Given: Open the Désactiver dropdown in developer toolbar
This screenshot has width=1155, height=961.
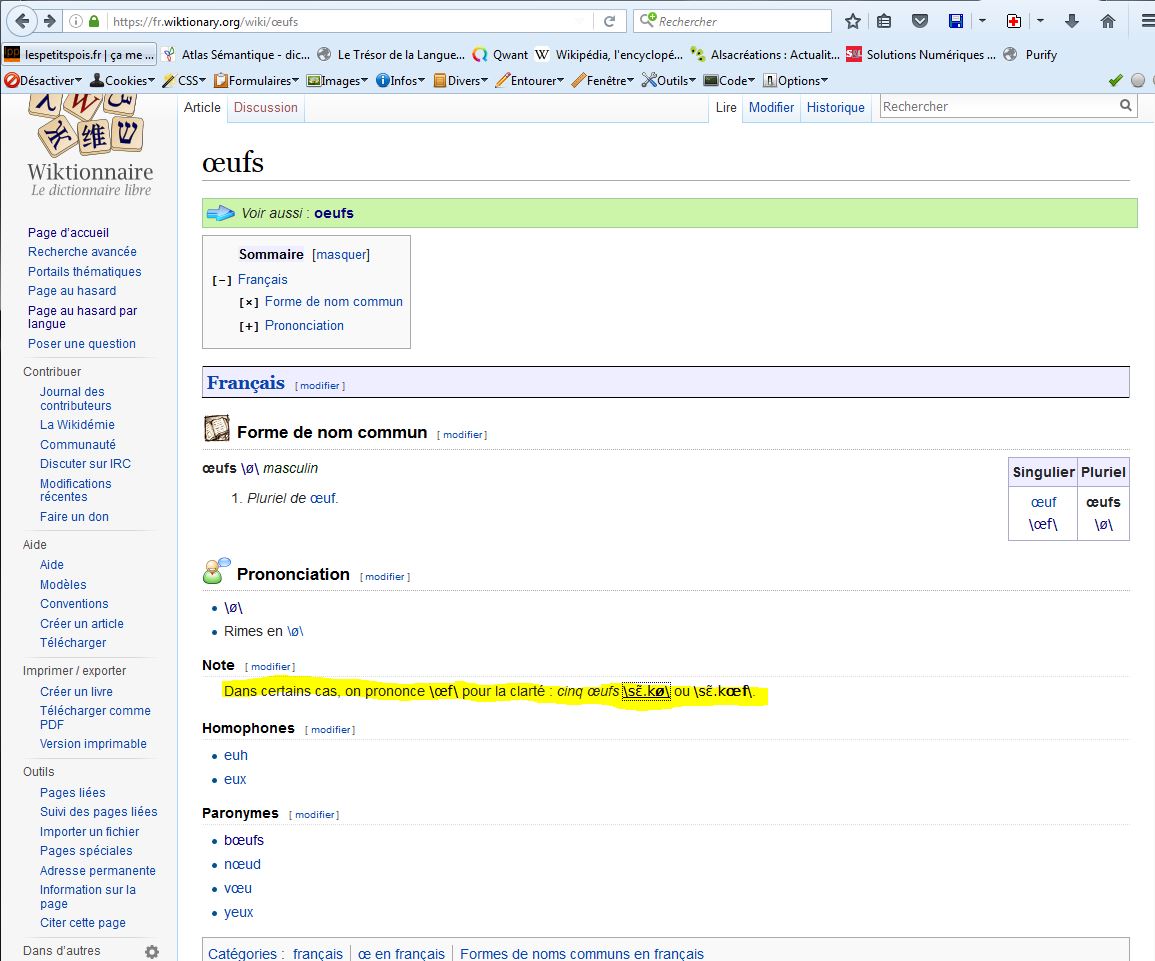Looking at the screenshot, I should [x=42, y=81].
